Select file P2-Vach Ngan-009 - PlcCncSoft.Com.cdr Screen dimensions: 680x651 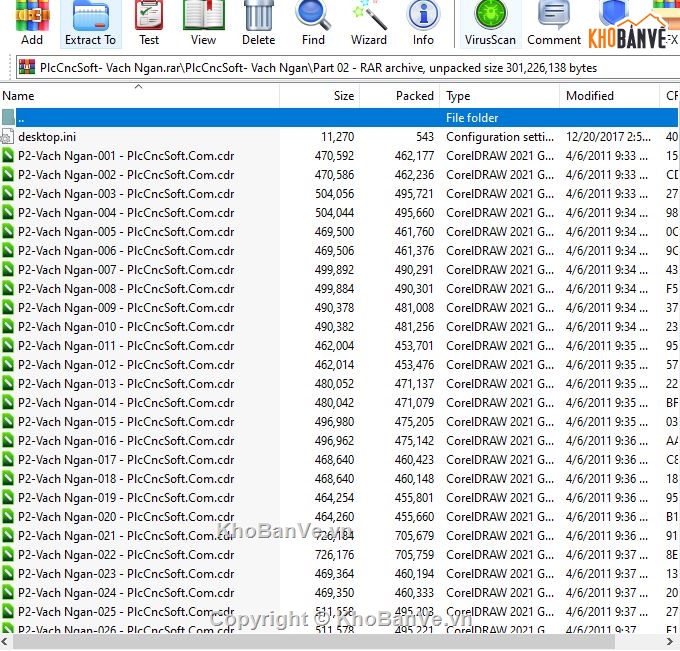click(126, 308)
